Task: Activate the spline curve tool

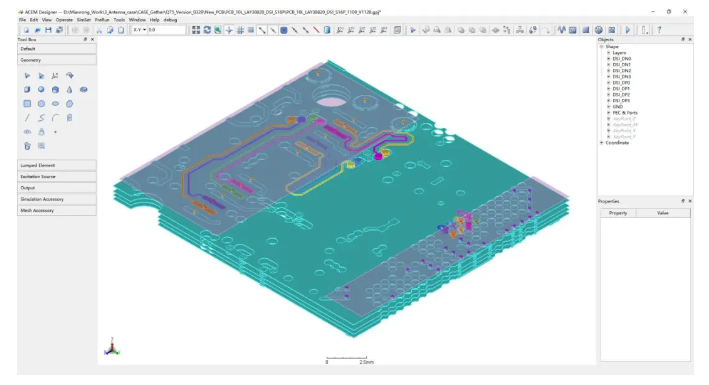Action: (41, 118)
